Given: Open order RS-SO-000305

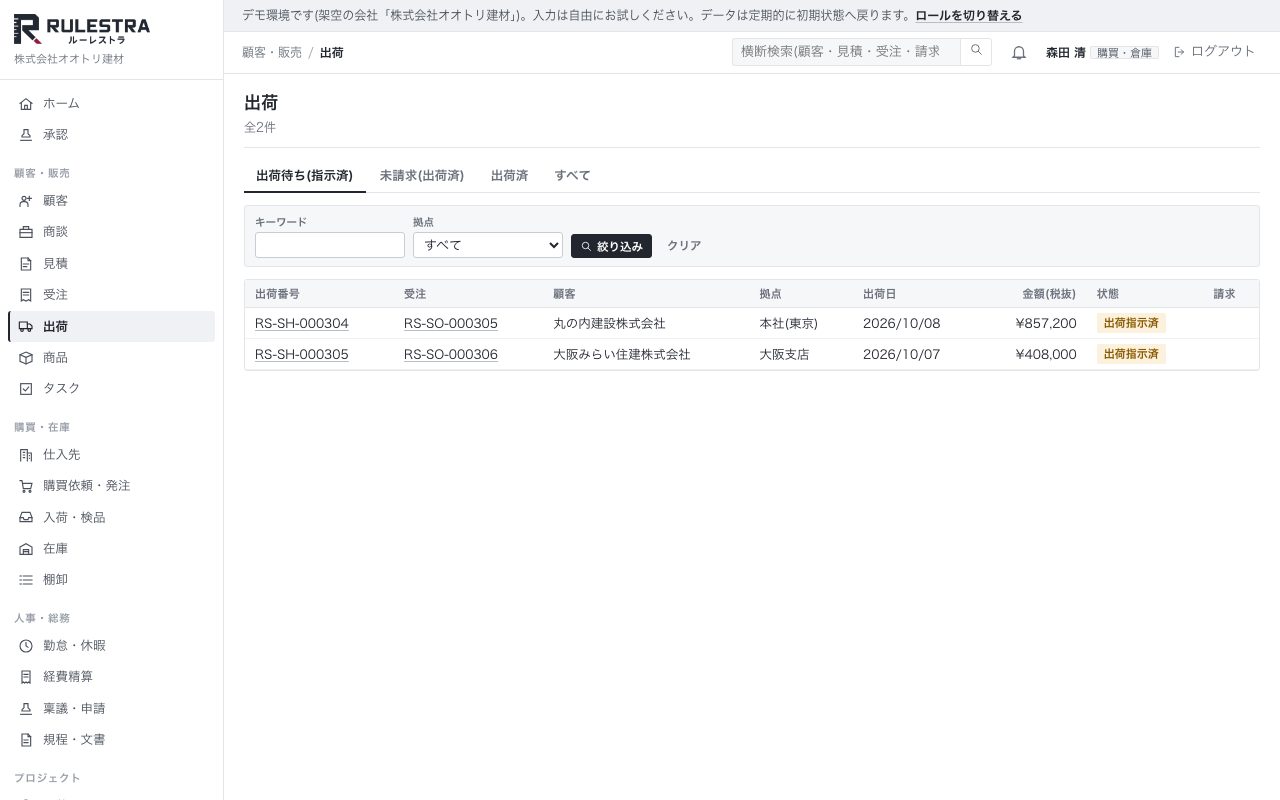Looking at the screenshot, I should click(x=451, y=323).
